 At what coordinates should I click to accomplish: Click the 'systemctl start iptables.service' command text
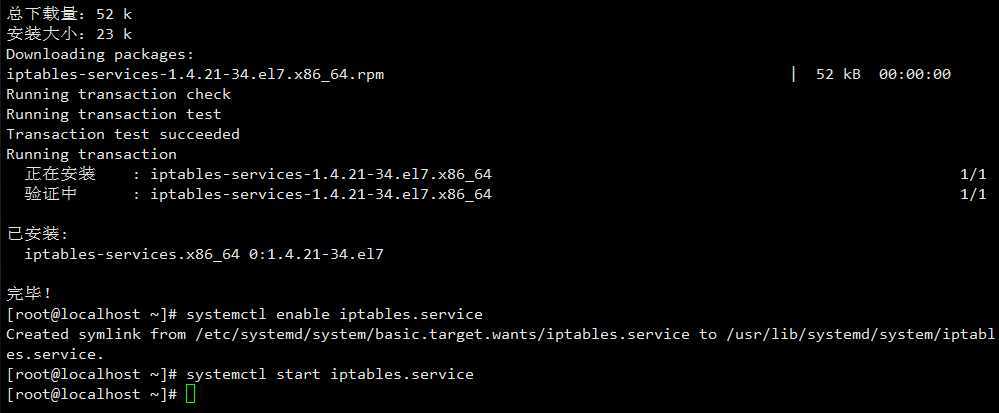330,374
